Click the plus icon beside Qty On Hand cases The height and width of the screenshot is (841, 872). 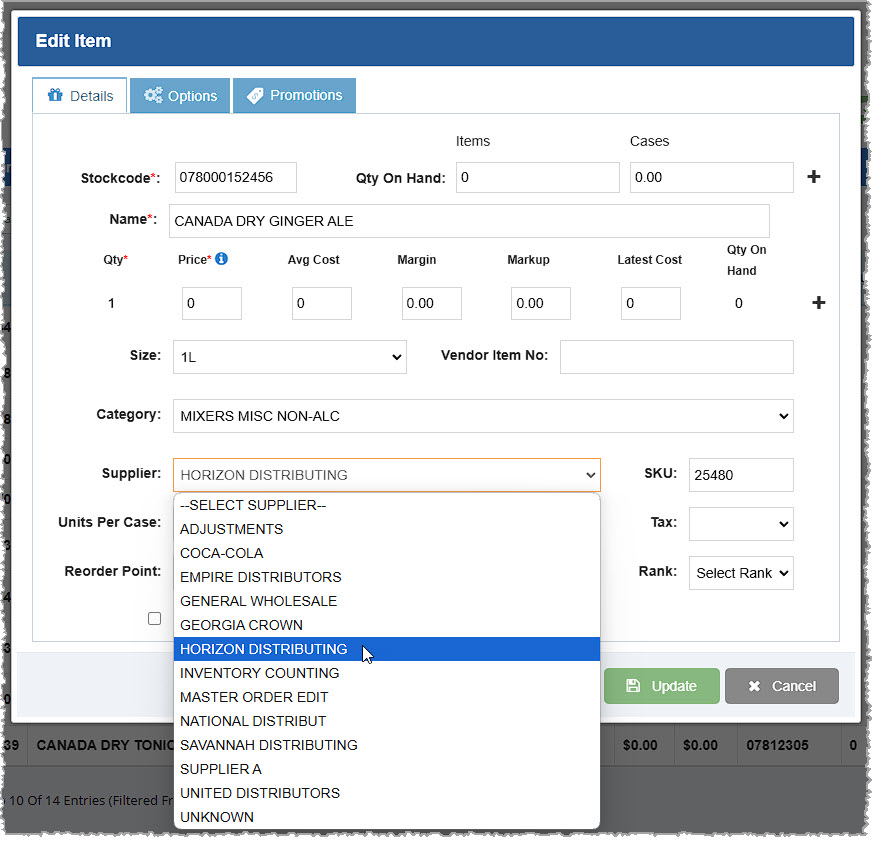(x=815, y=176)
